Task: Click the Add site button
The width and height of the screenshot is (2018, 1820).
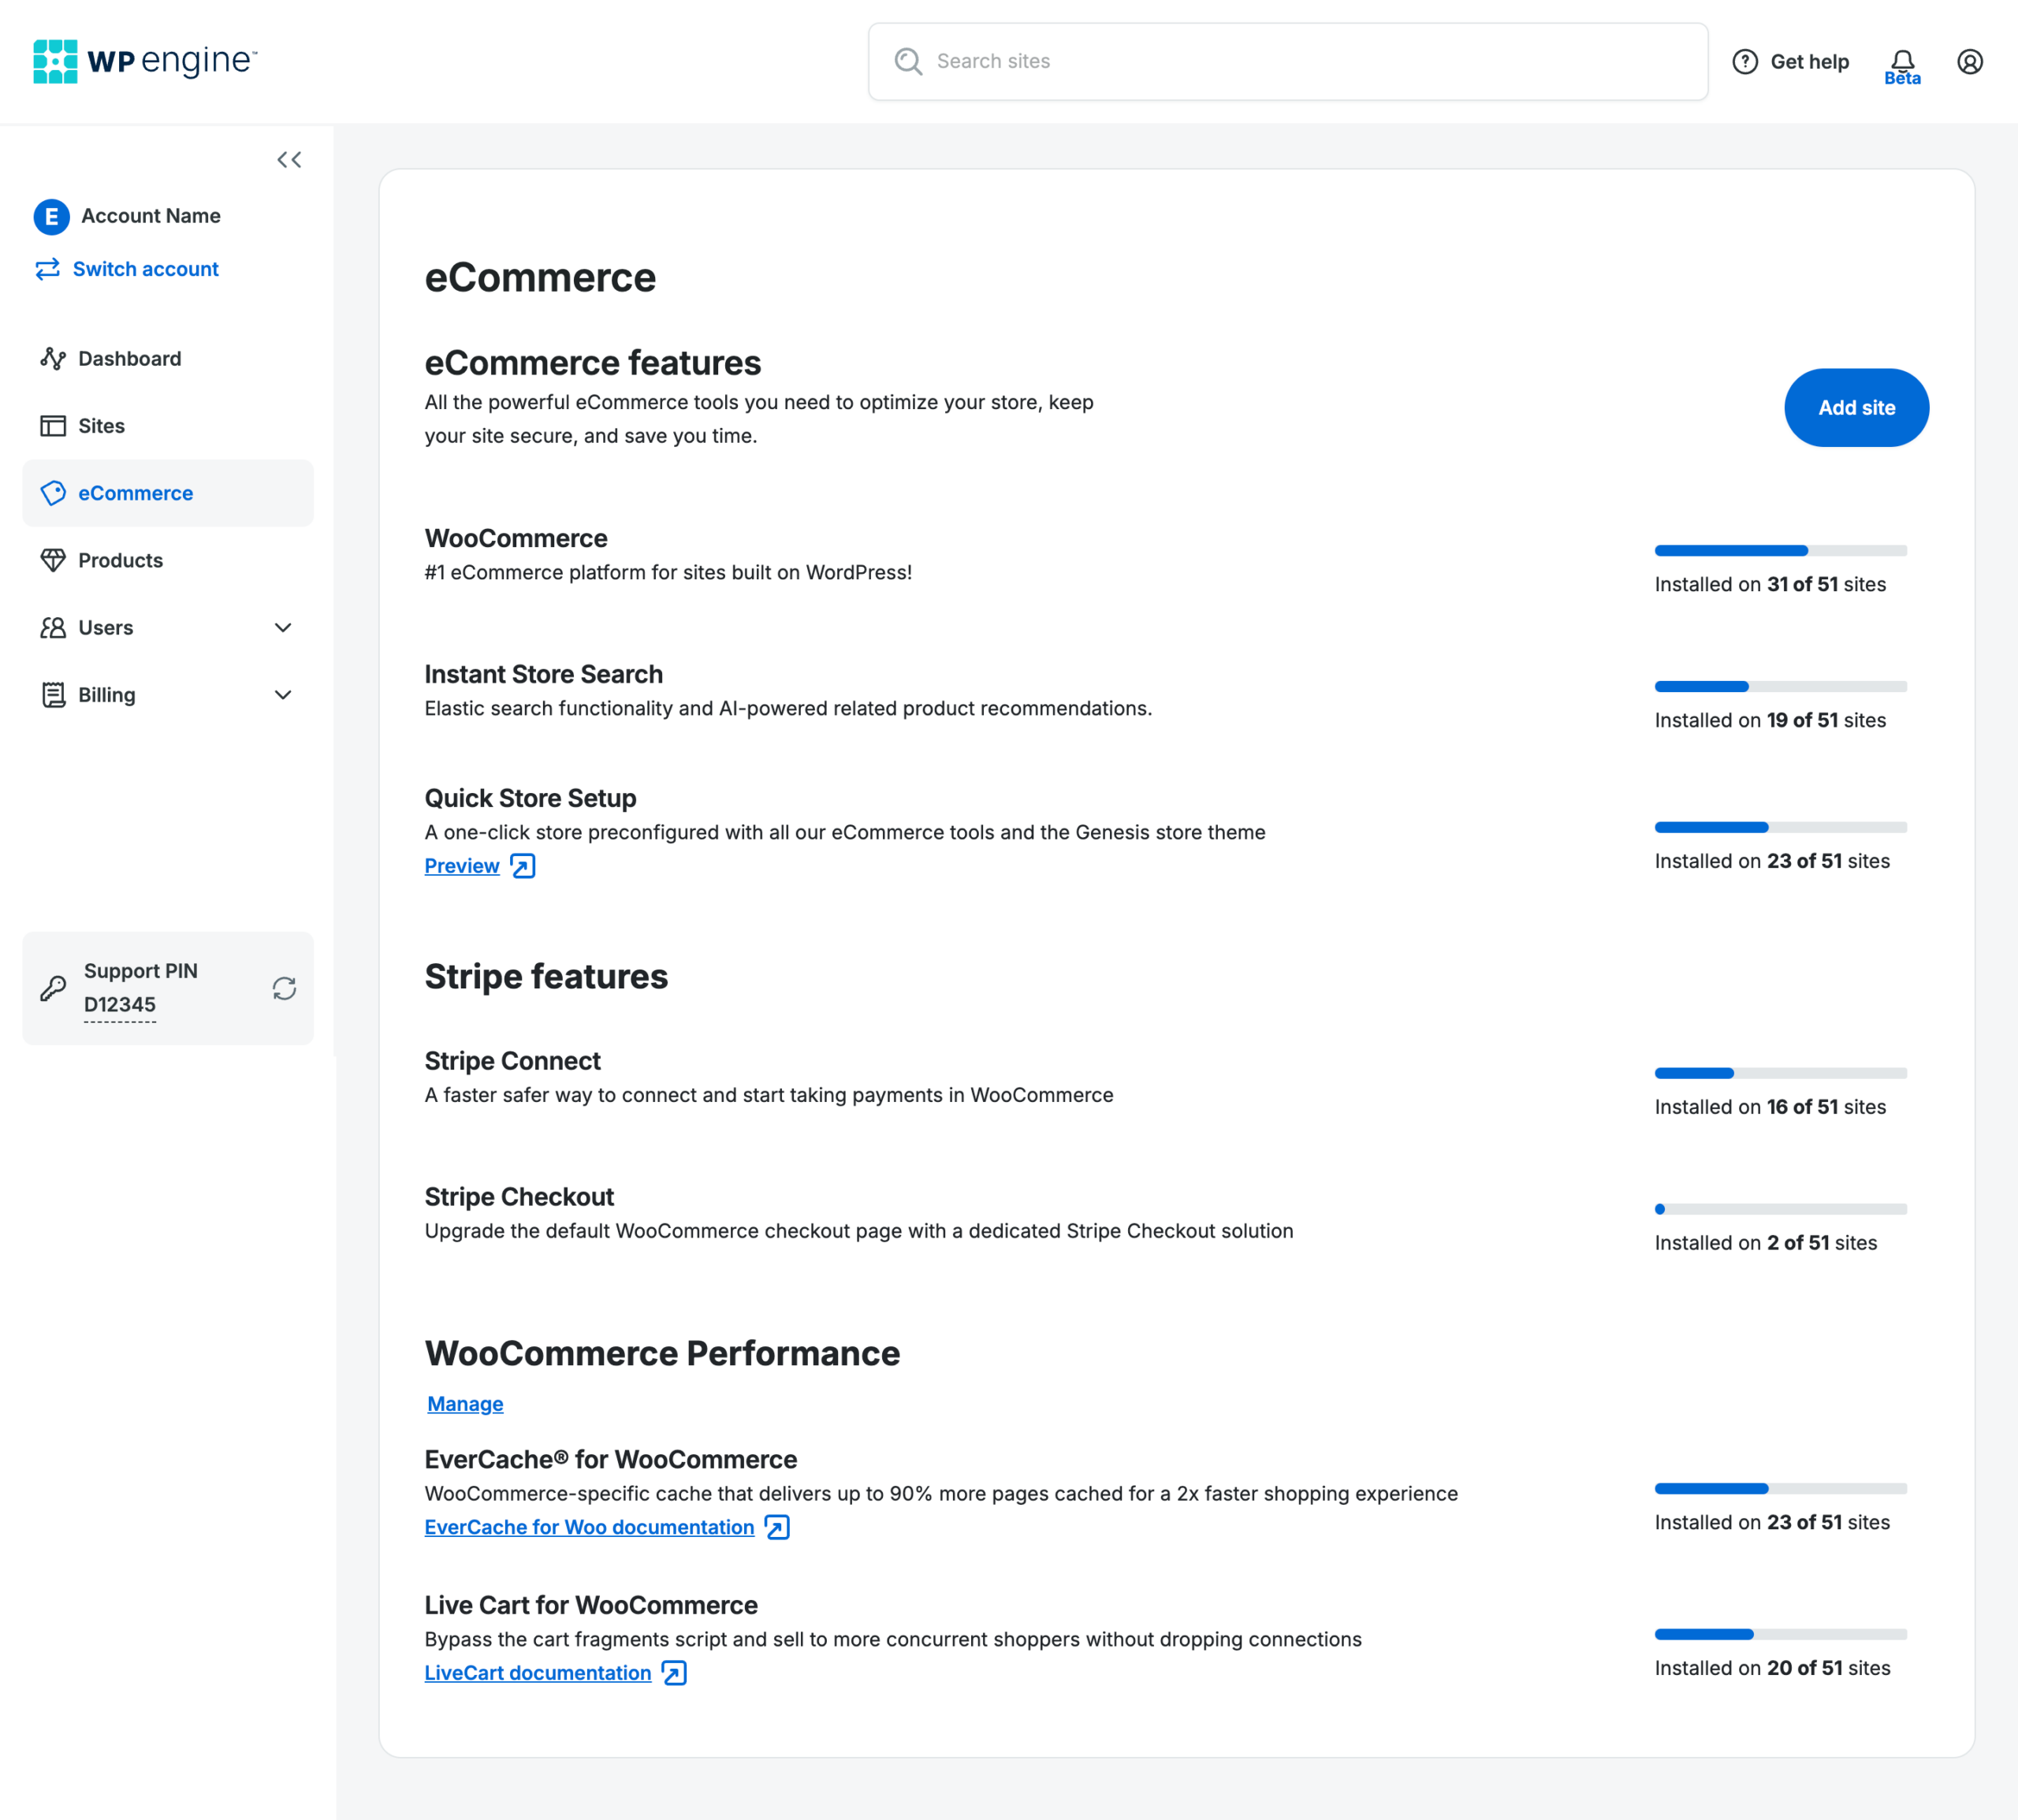Action: click(1856, 407)
